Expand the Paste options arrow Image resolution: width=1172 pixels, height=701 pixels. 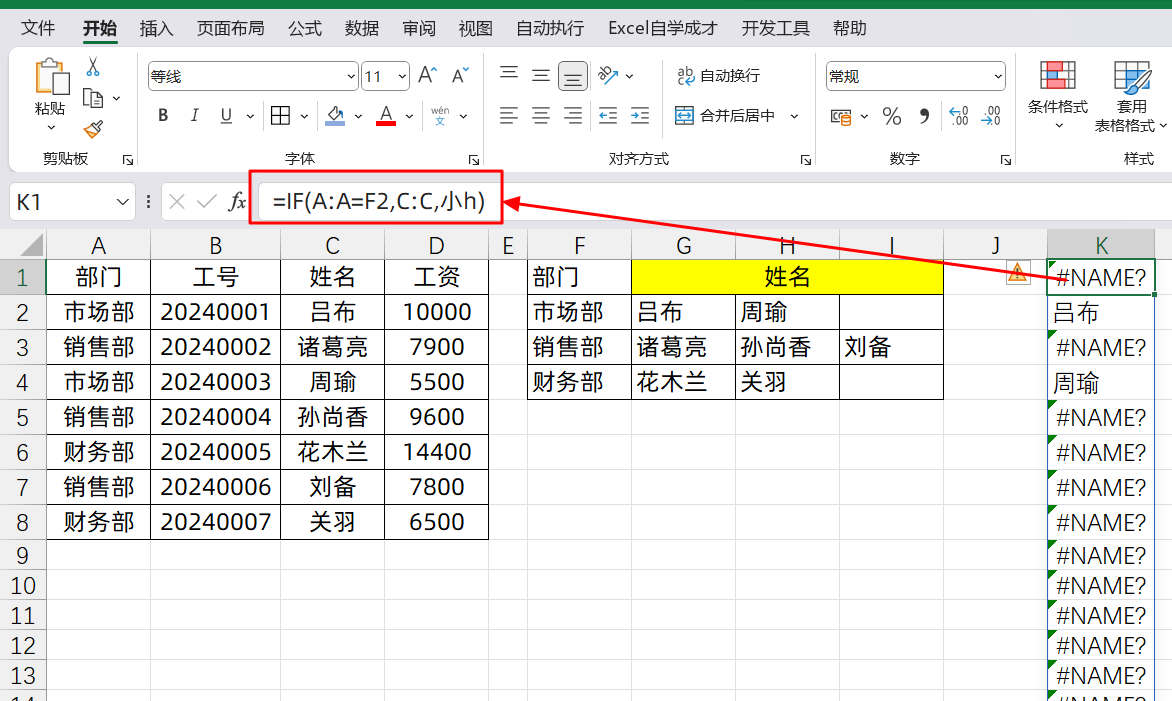[x=51, y=128]
